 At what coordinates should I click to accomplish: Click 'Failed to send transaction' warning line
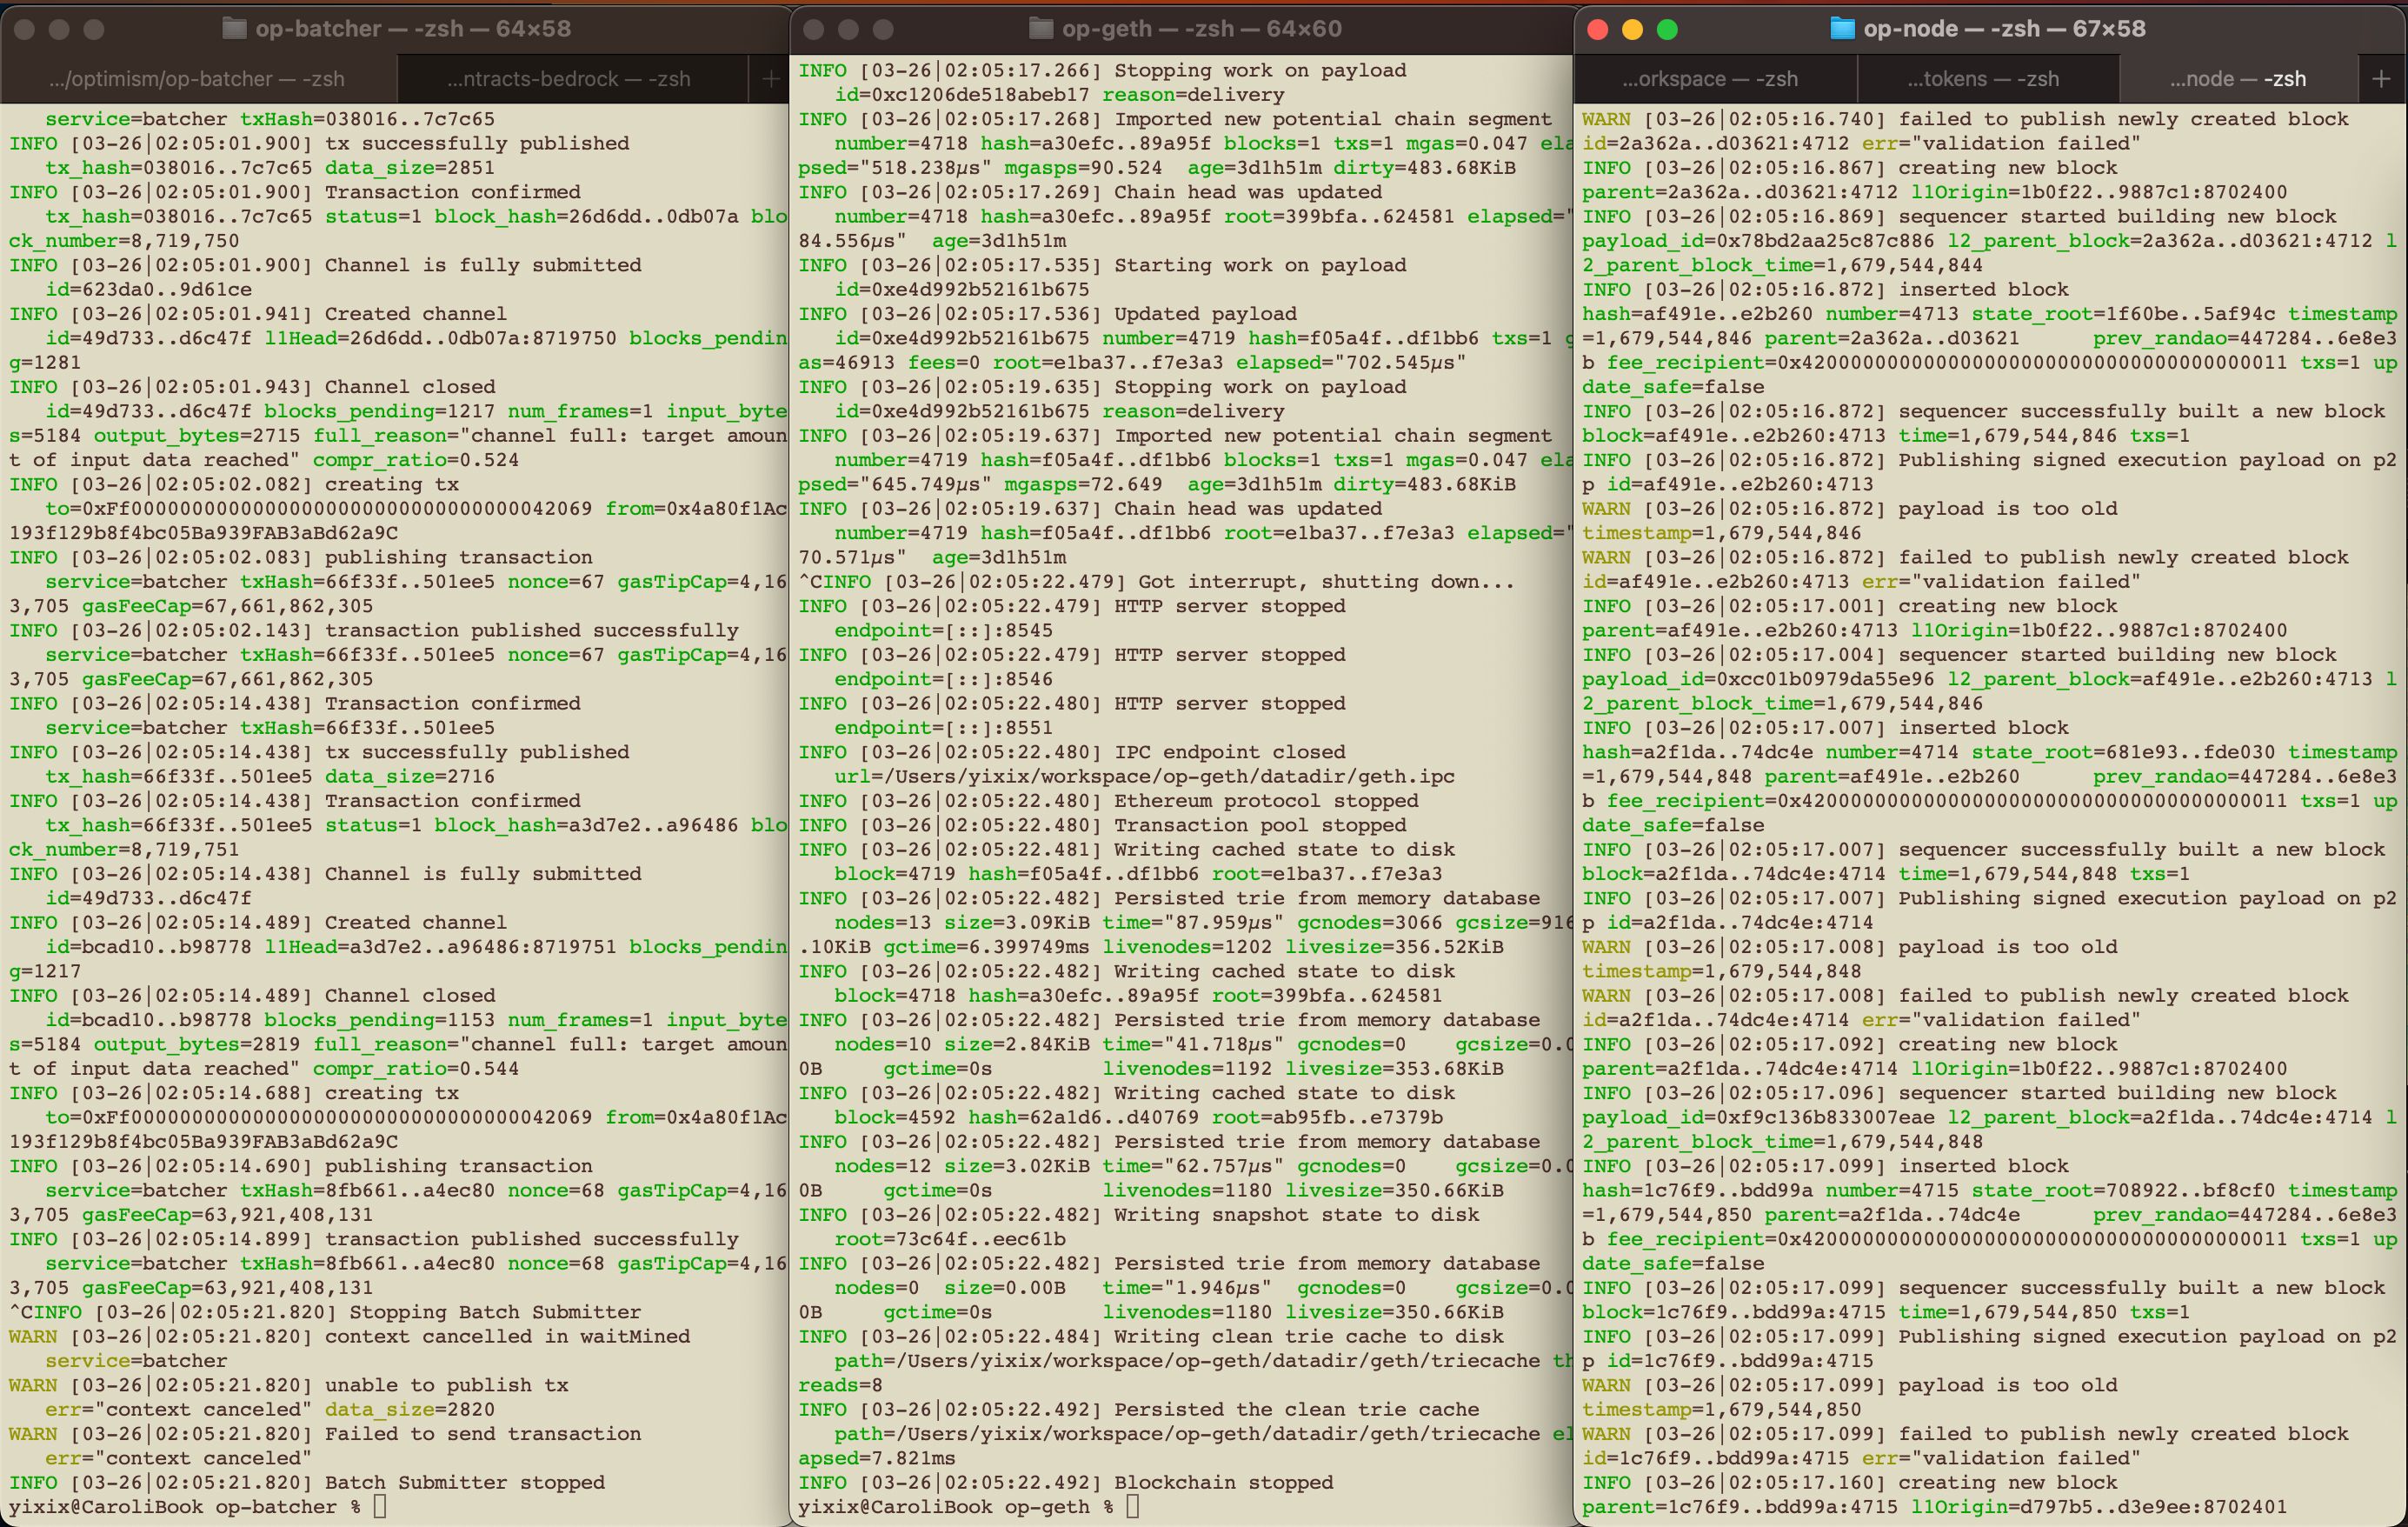tap(325, 1433)
